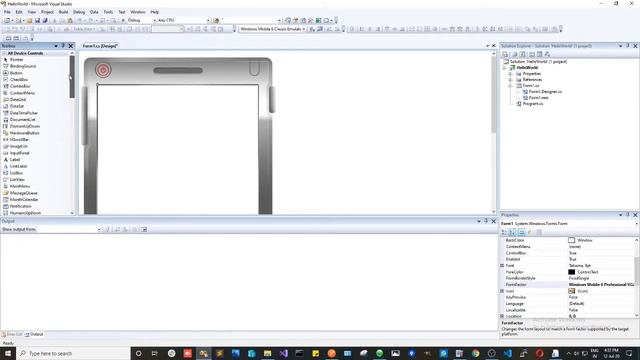Click the Task View icon on the taskbar
The height and width of the screenshot is (360, 640).
[155, 353]
